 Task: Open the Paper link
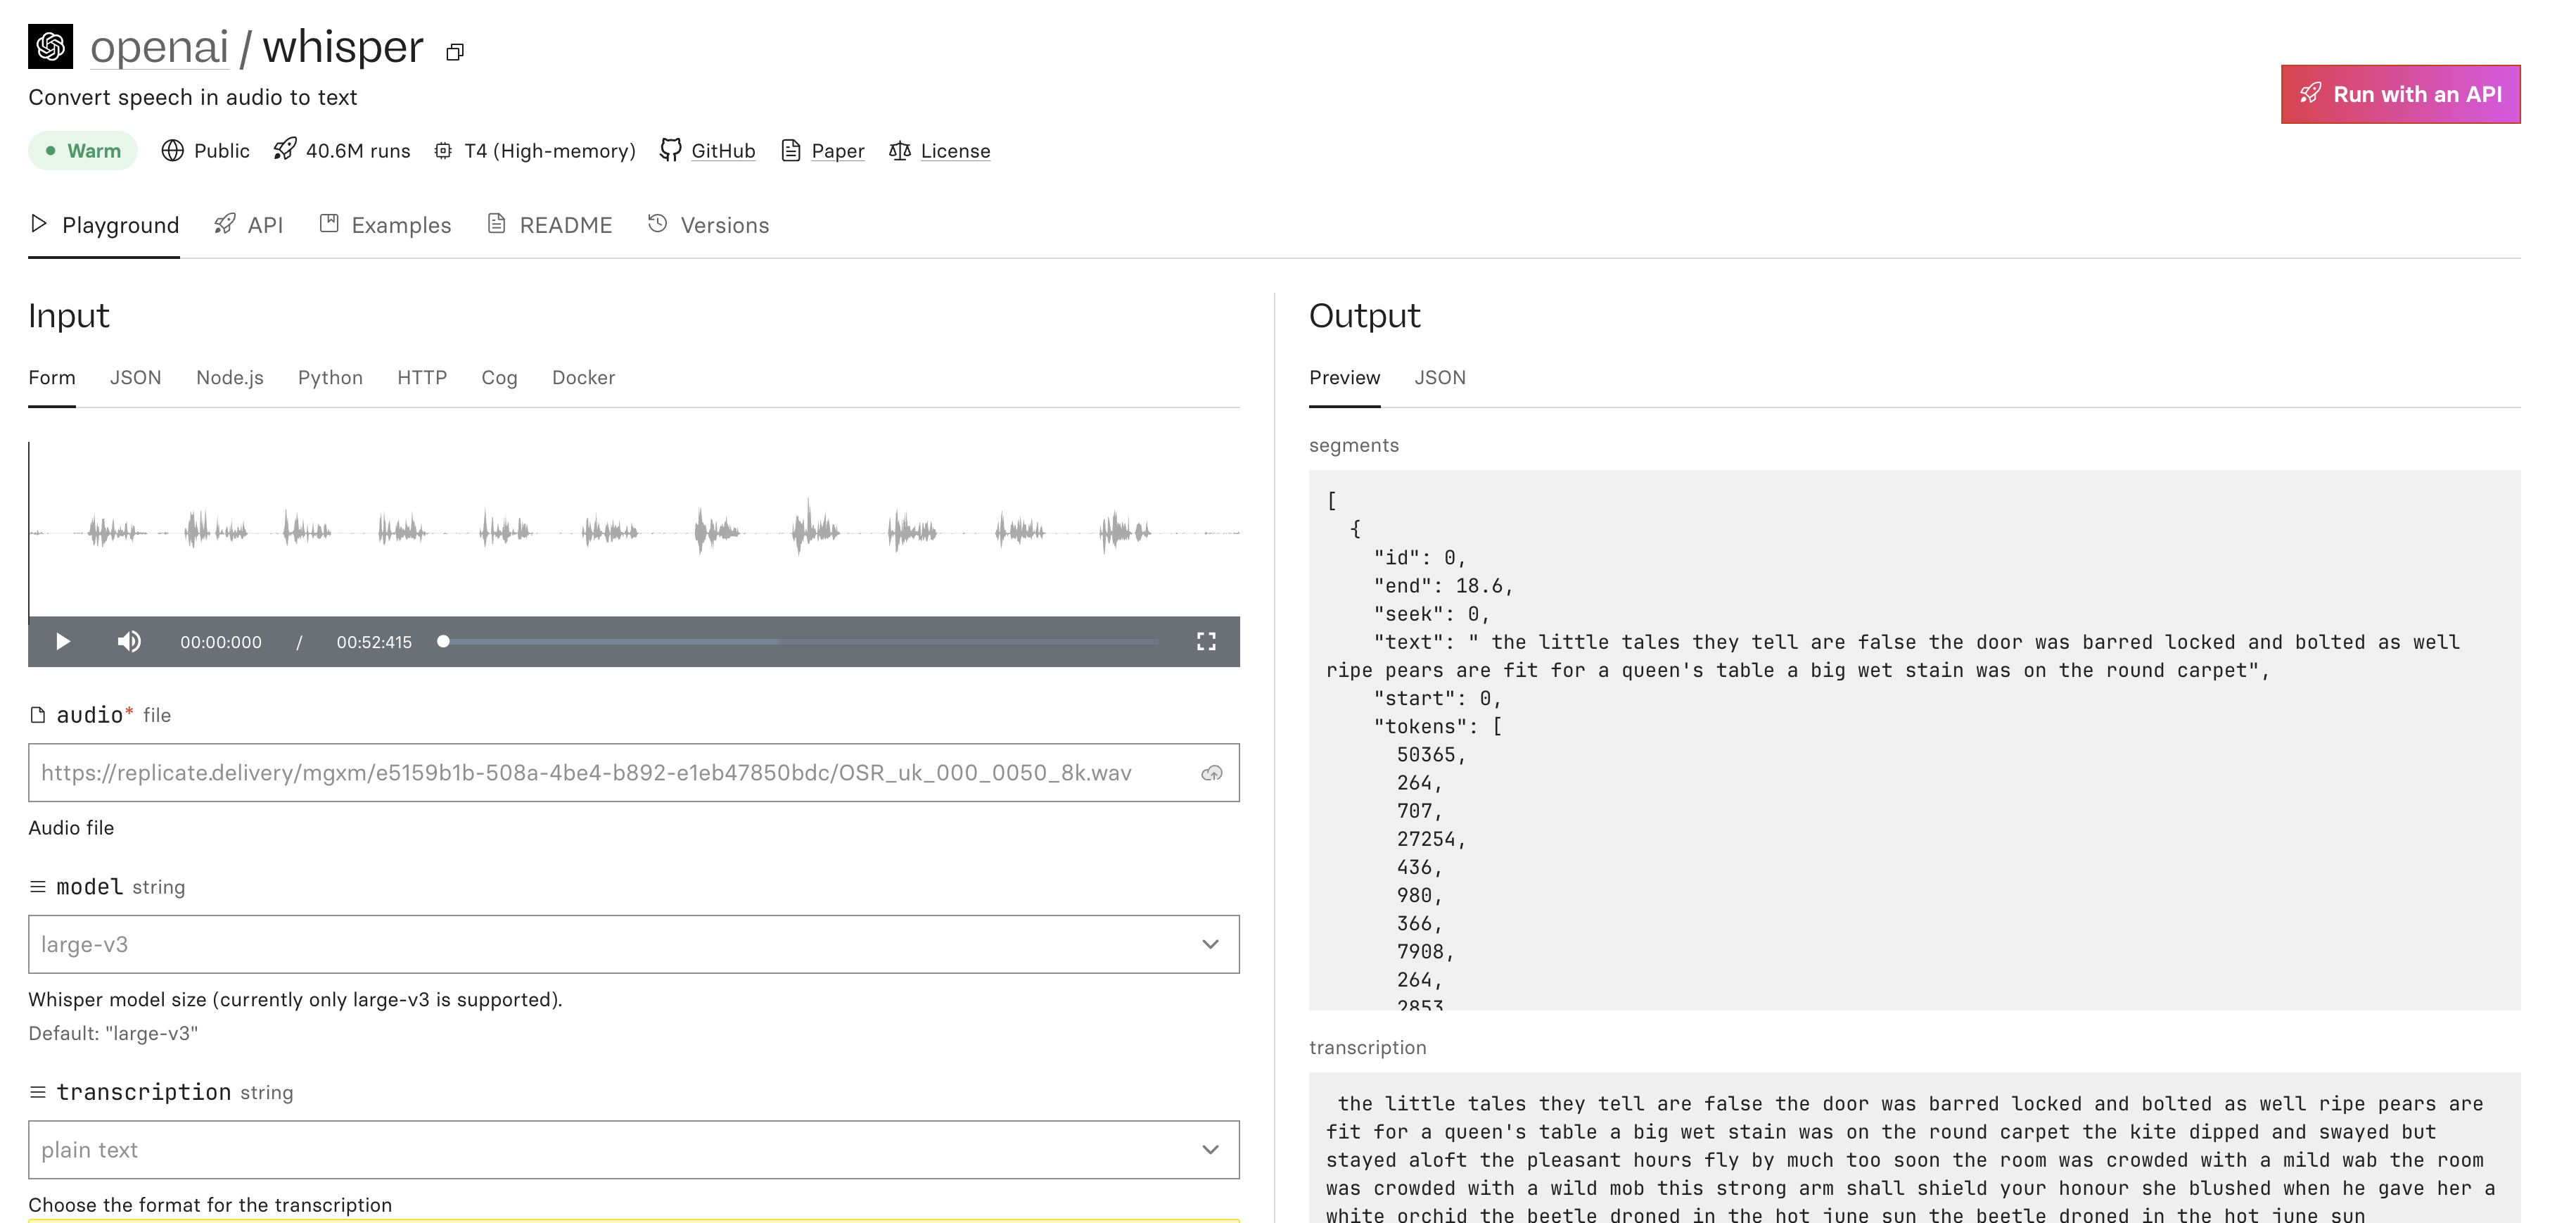click(837, 151)
